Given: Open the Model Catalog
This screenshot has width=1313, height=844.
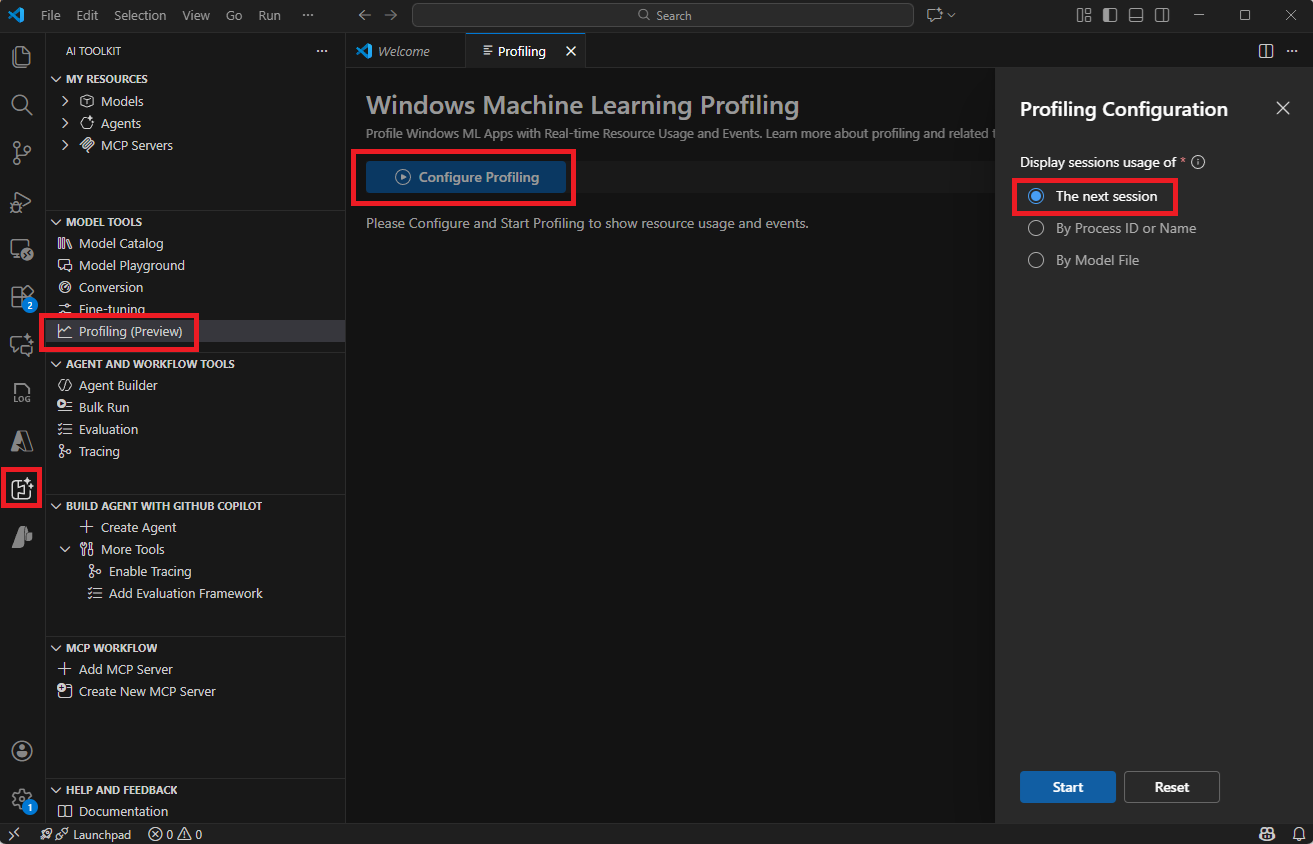Looking at the screenshot, I should (120, 243).
